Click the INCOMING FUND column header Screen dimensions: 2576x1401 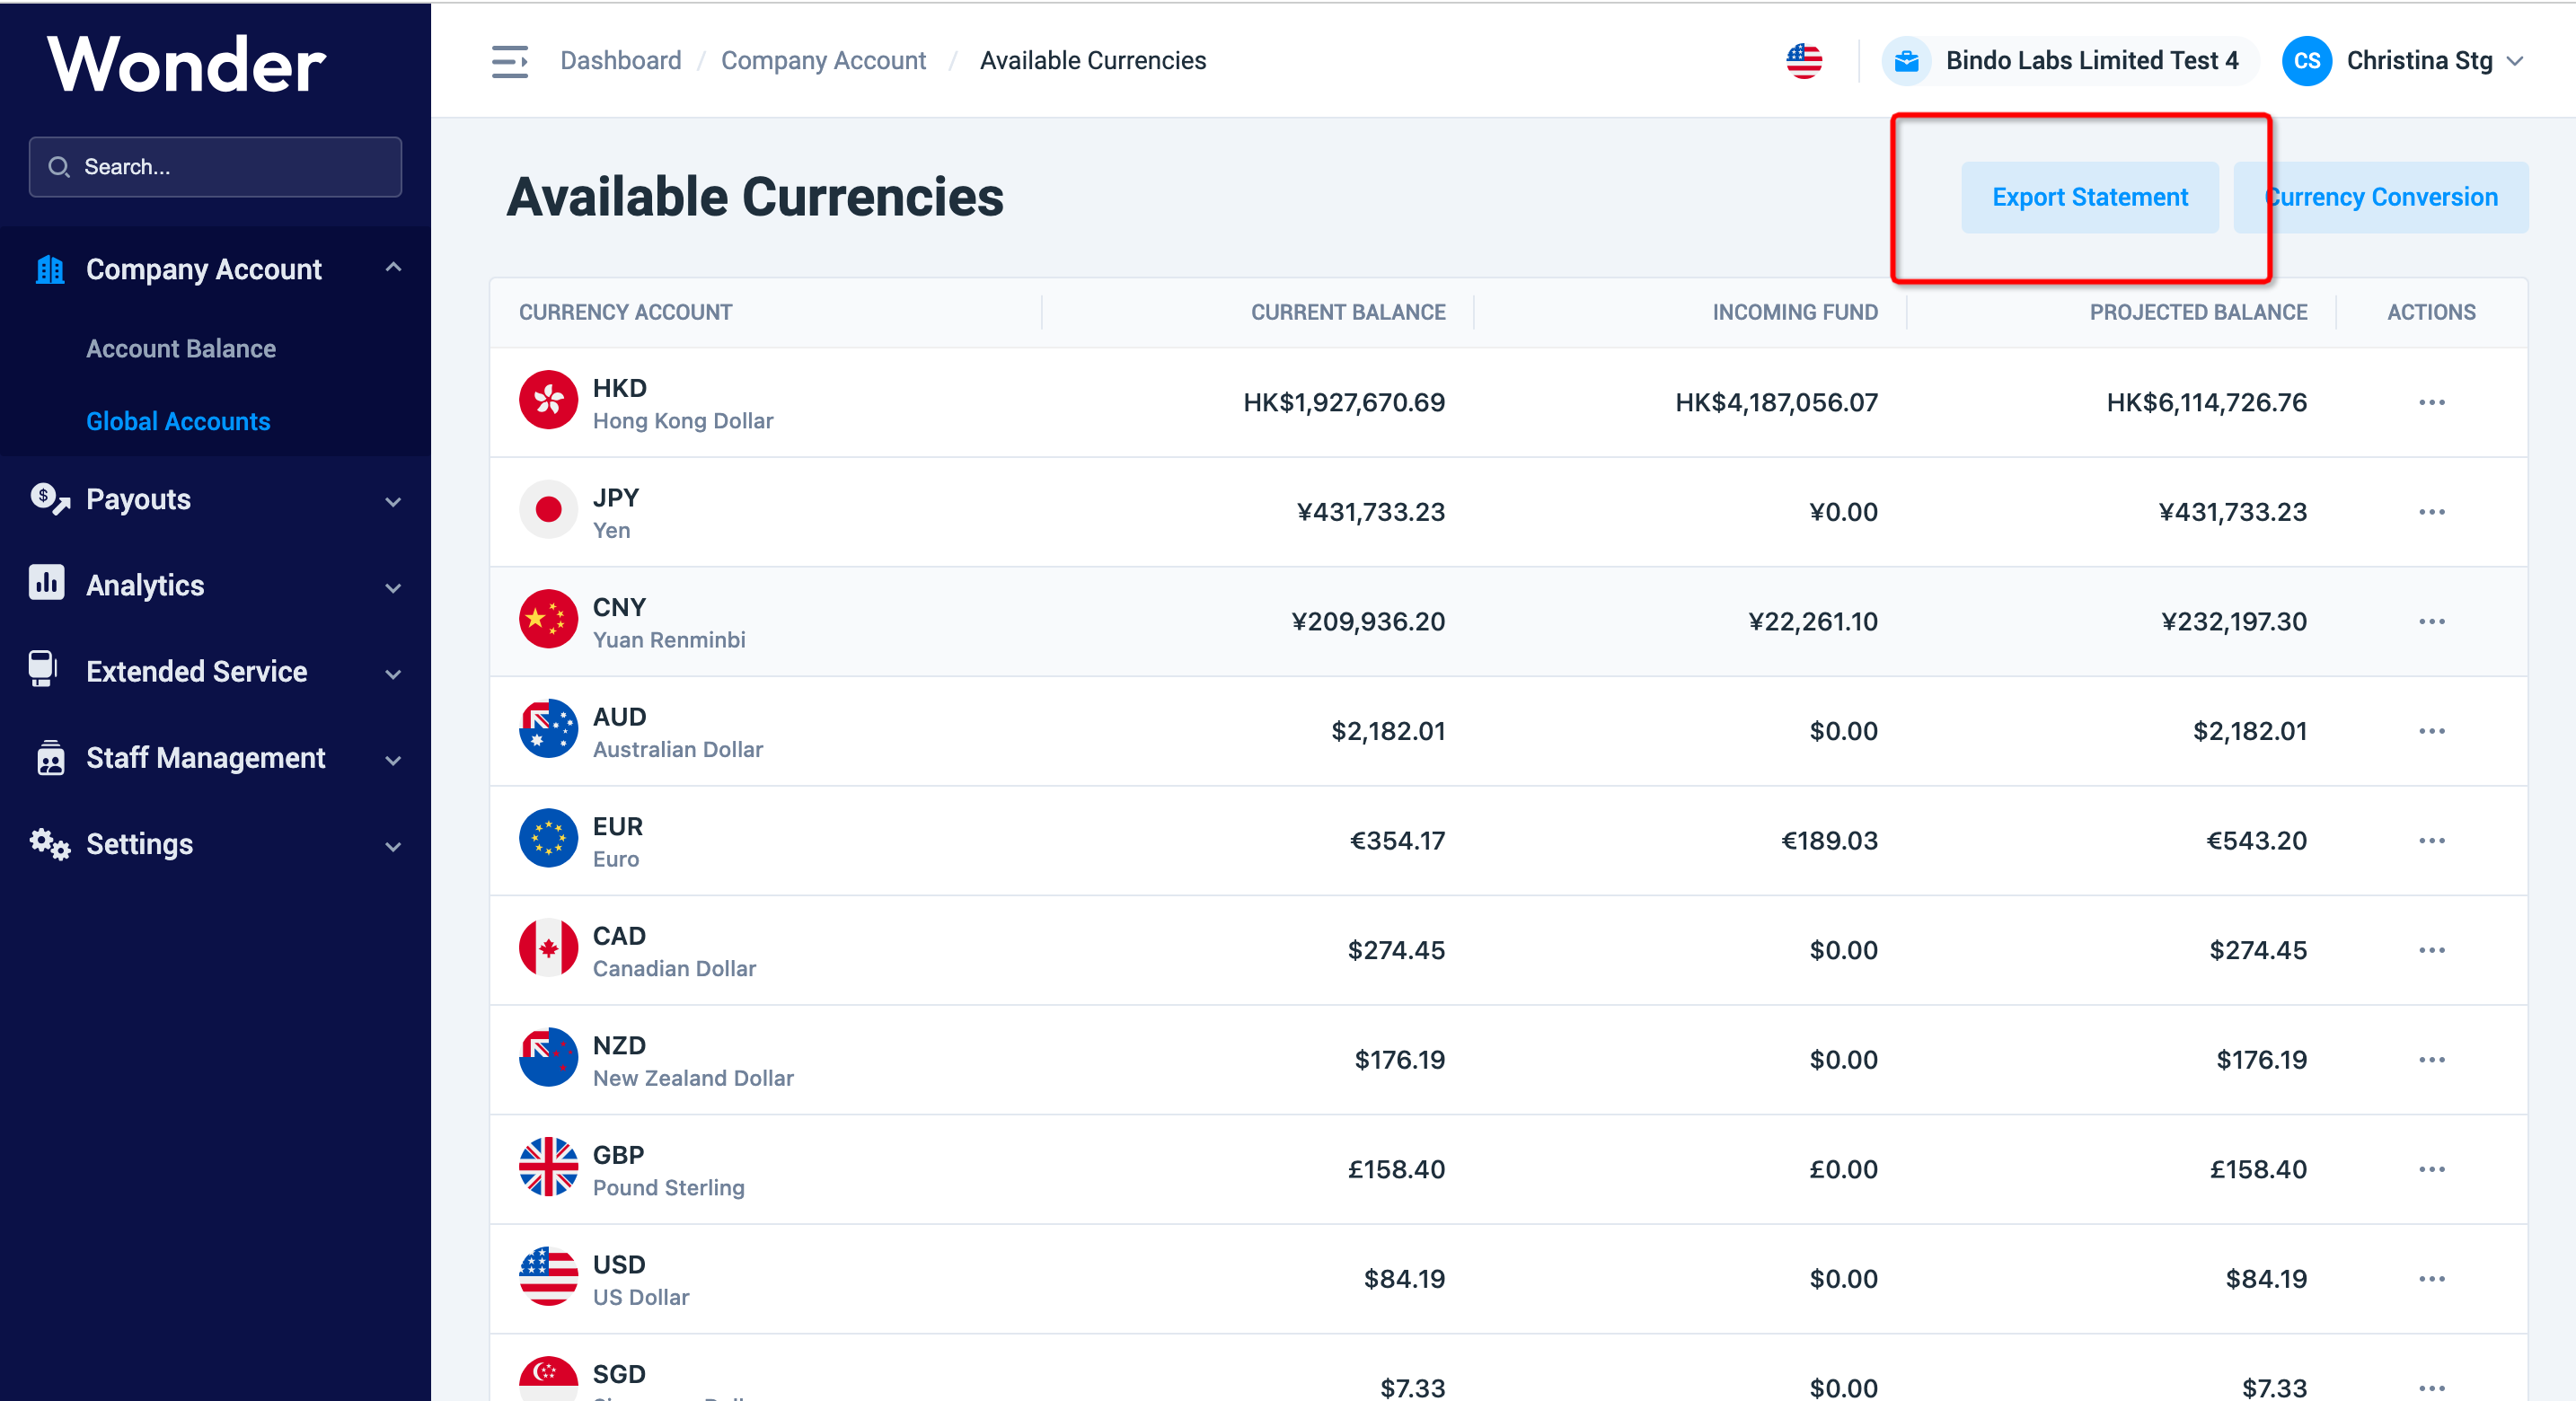tap(1795, 312)
